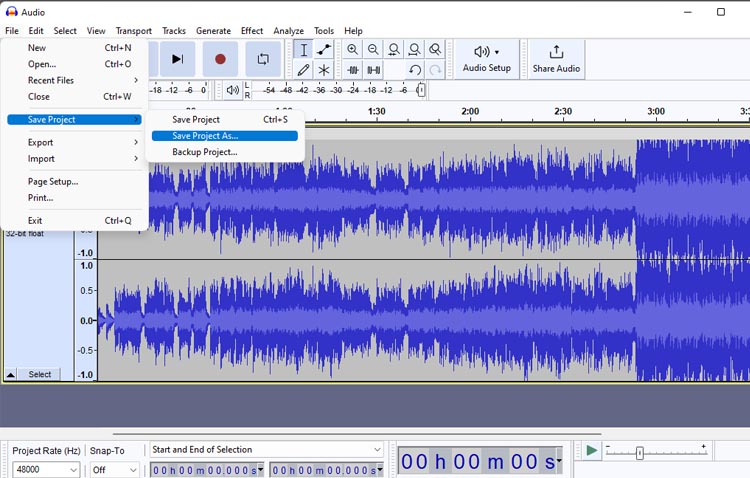Open the Snap-To Off dropdown
750x478 pixels.
tap(115, 469)
